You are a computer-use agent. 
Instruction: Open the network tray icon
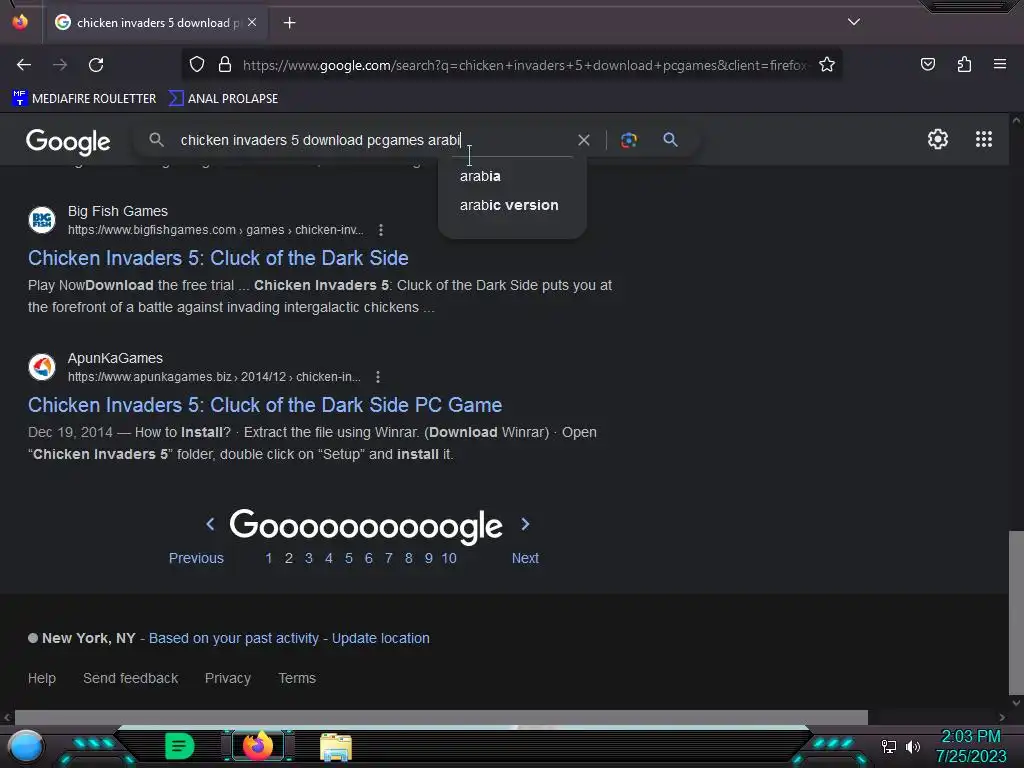889,746
